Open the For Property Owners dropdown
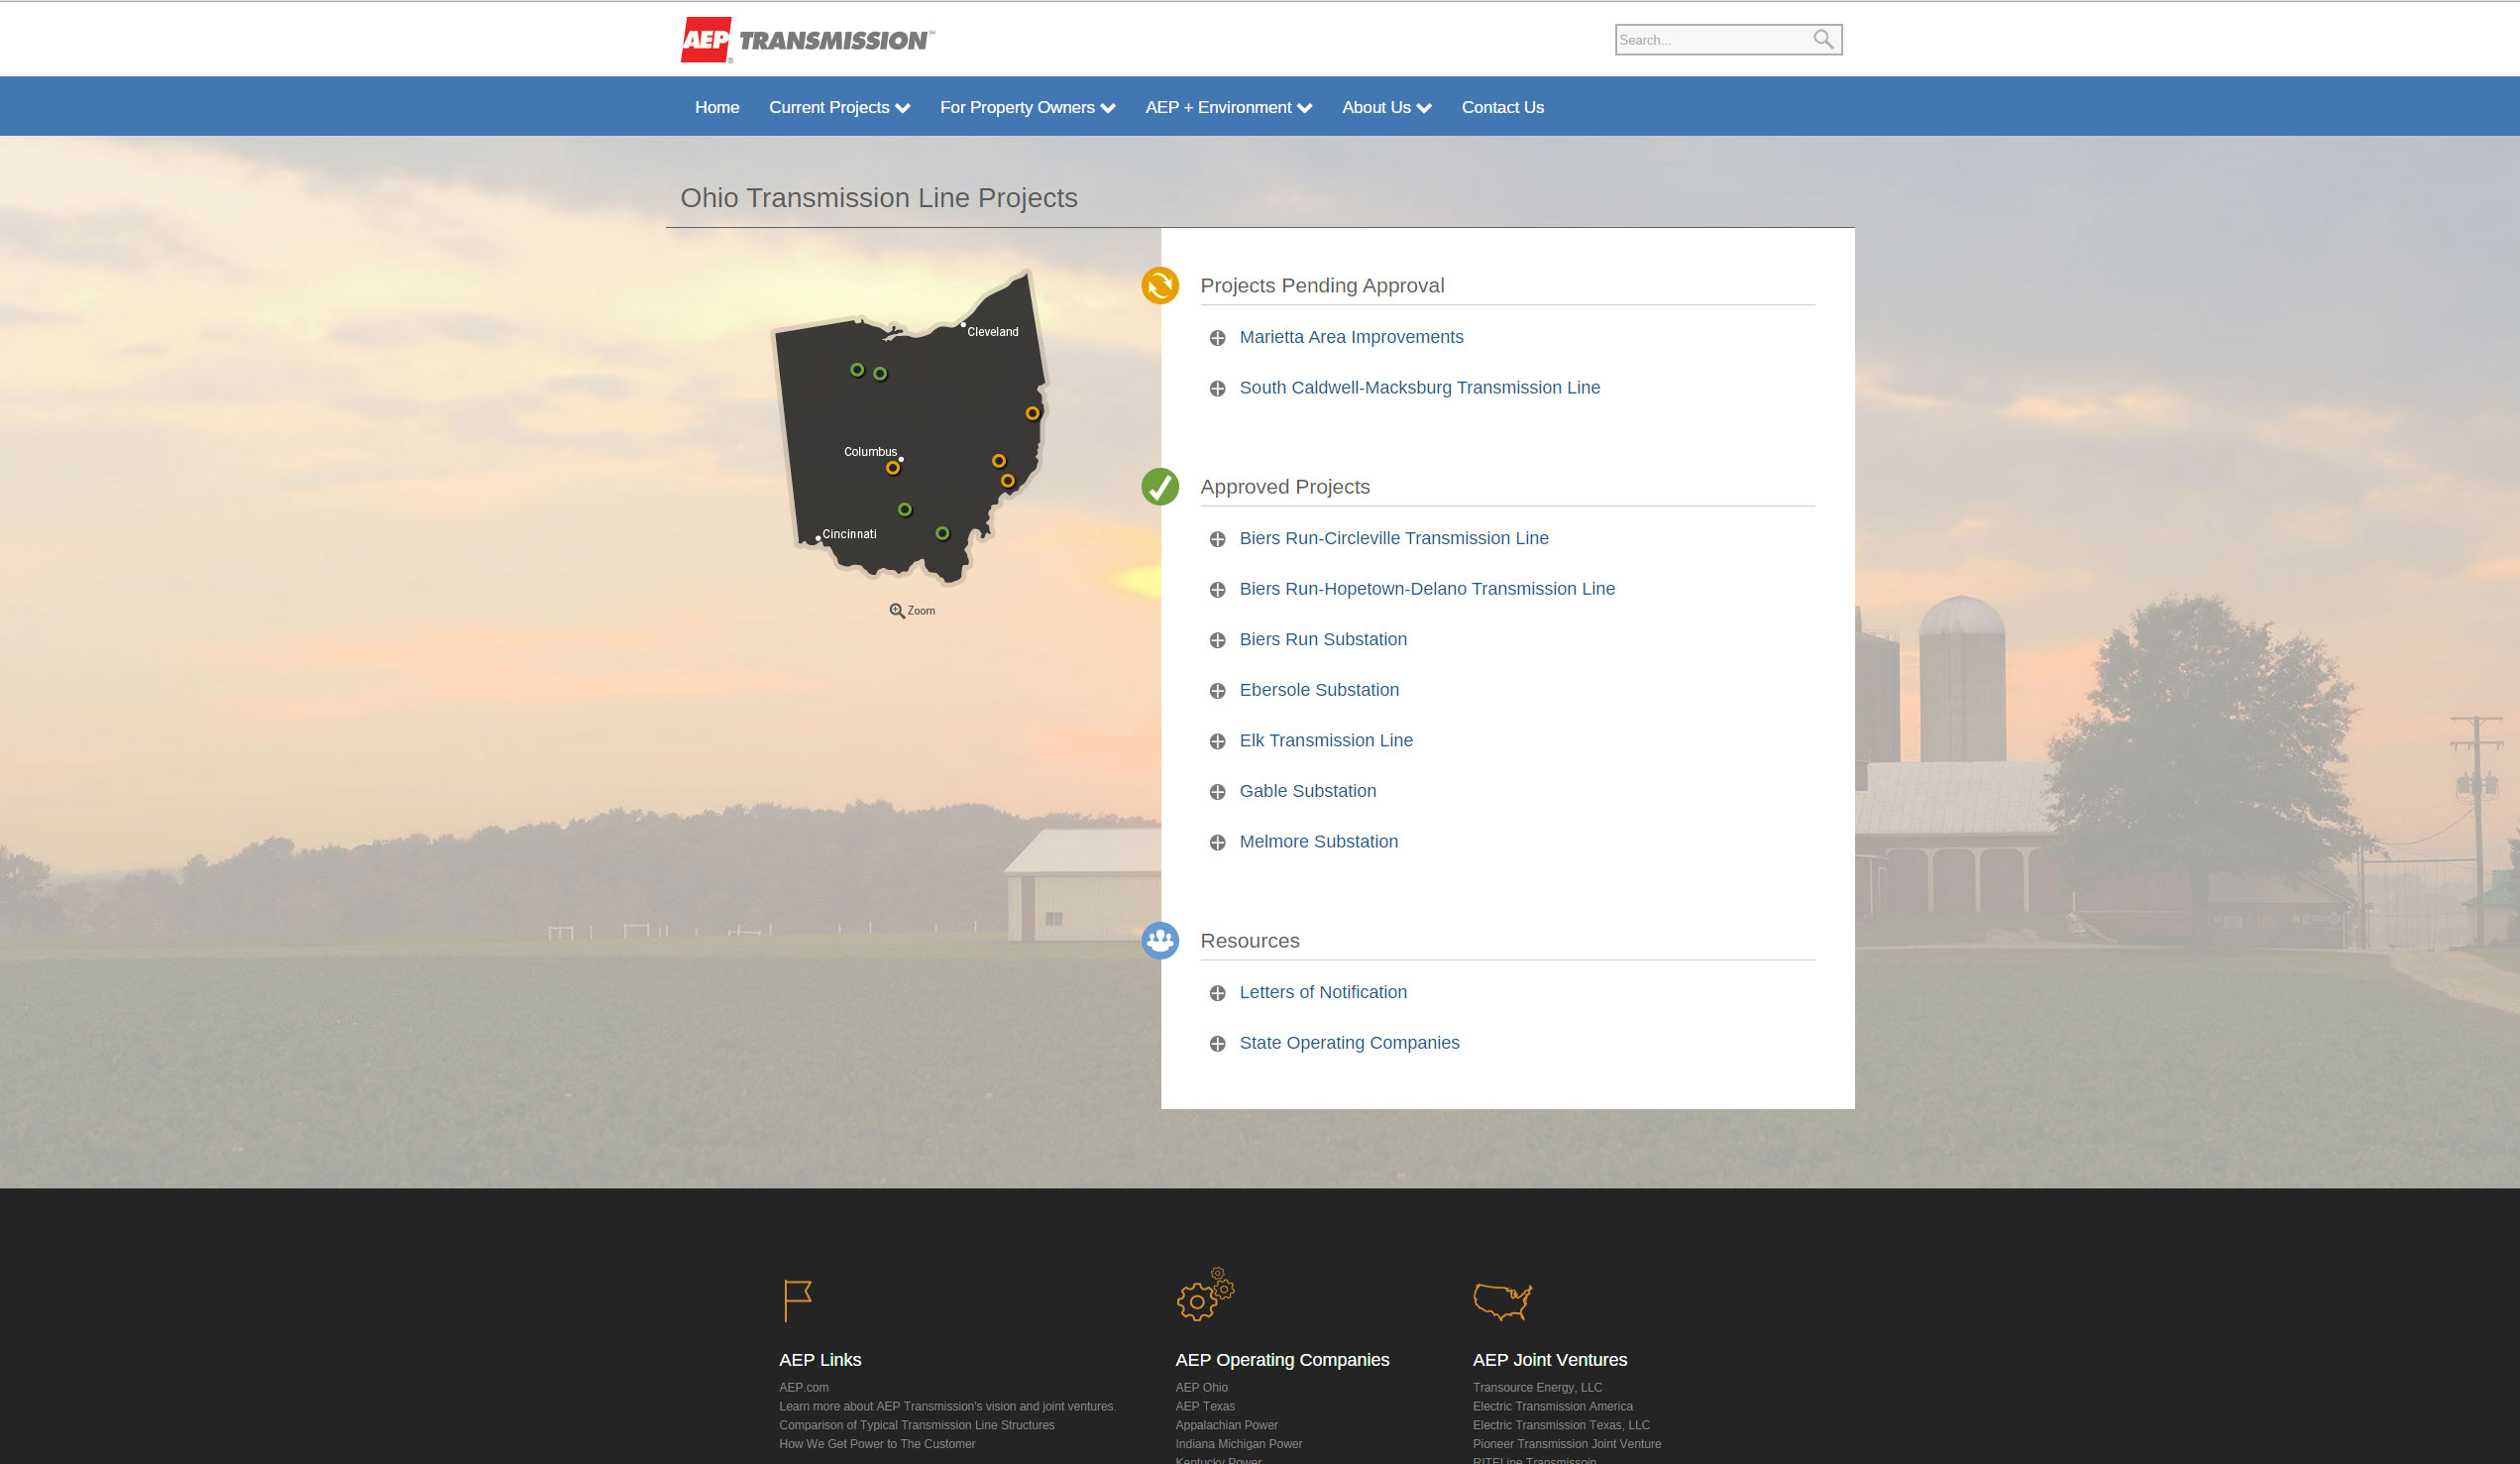Screen dimensions: 2520x1464 pos(1027,107)
